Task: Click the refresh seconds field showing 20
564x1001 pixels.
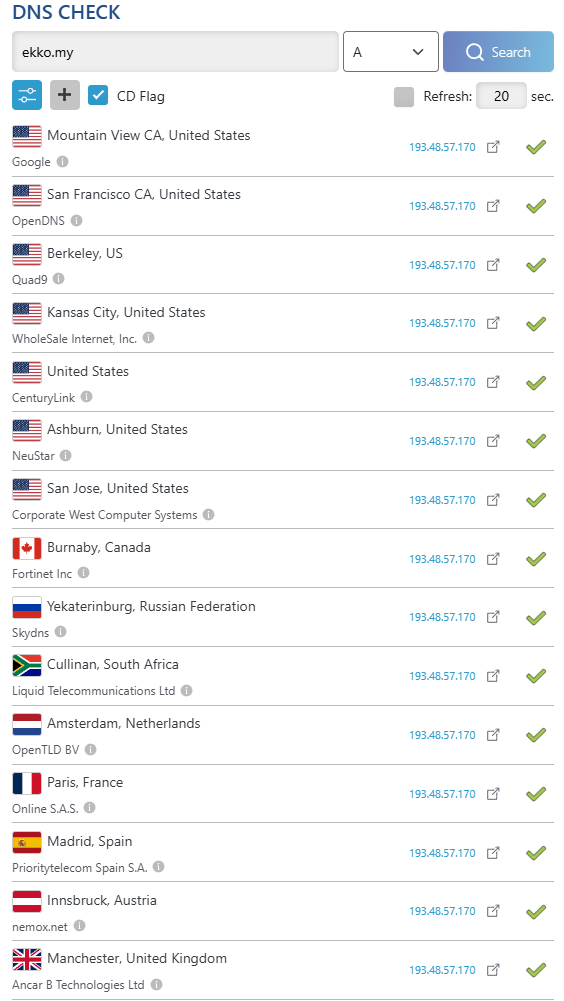Action: point(501,96)
